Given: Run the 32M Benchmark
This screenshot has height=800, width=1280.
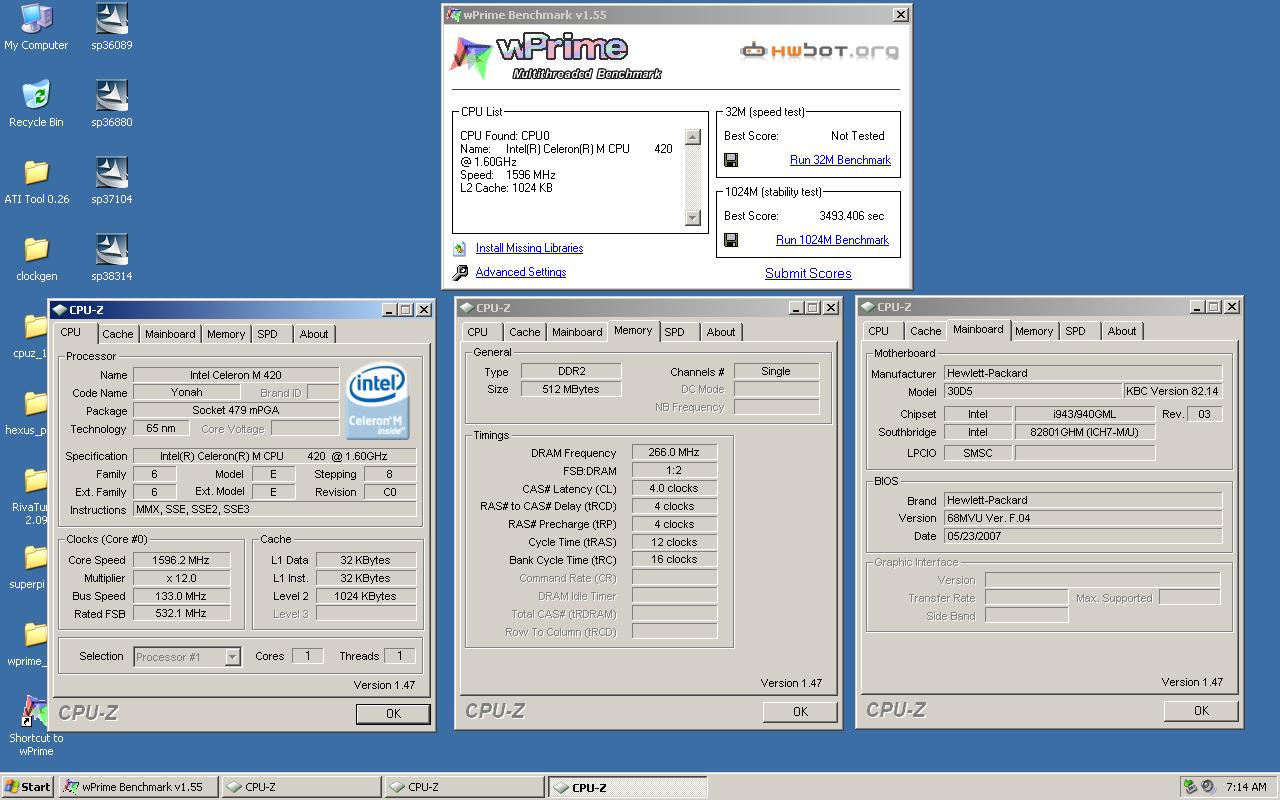Looking at the screenshot, I should pos(840,160).
